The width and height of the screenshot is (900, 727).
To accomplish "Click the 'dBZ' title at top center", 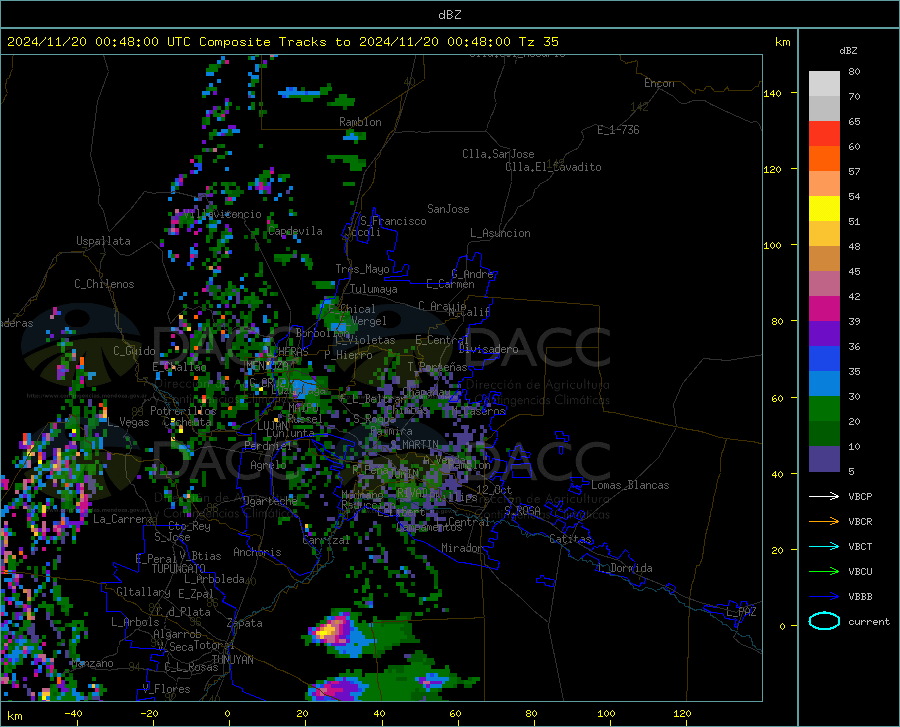I will pos(449,15).
